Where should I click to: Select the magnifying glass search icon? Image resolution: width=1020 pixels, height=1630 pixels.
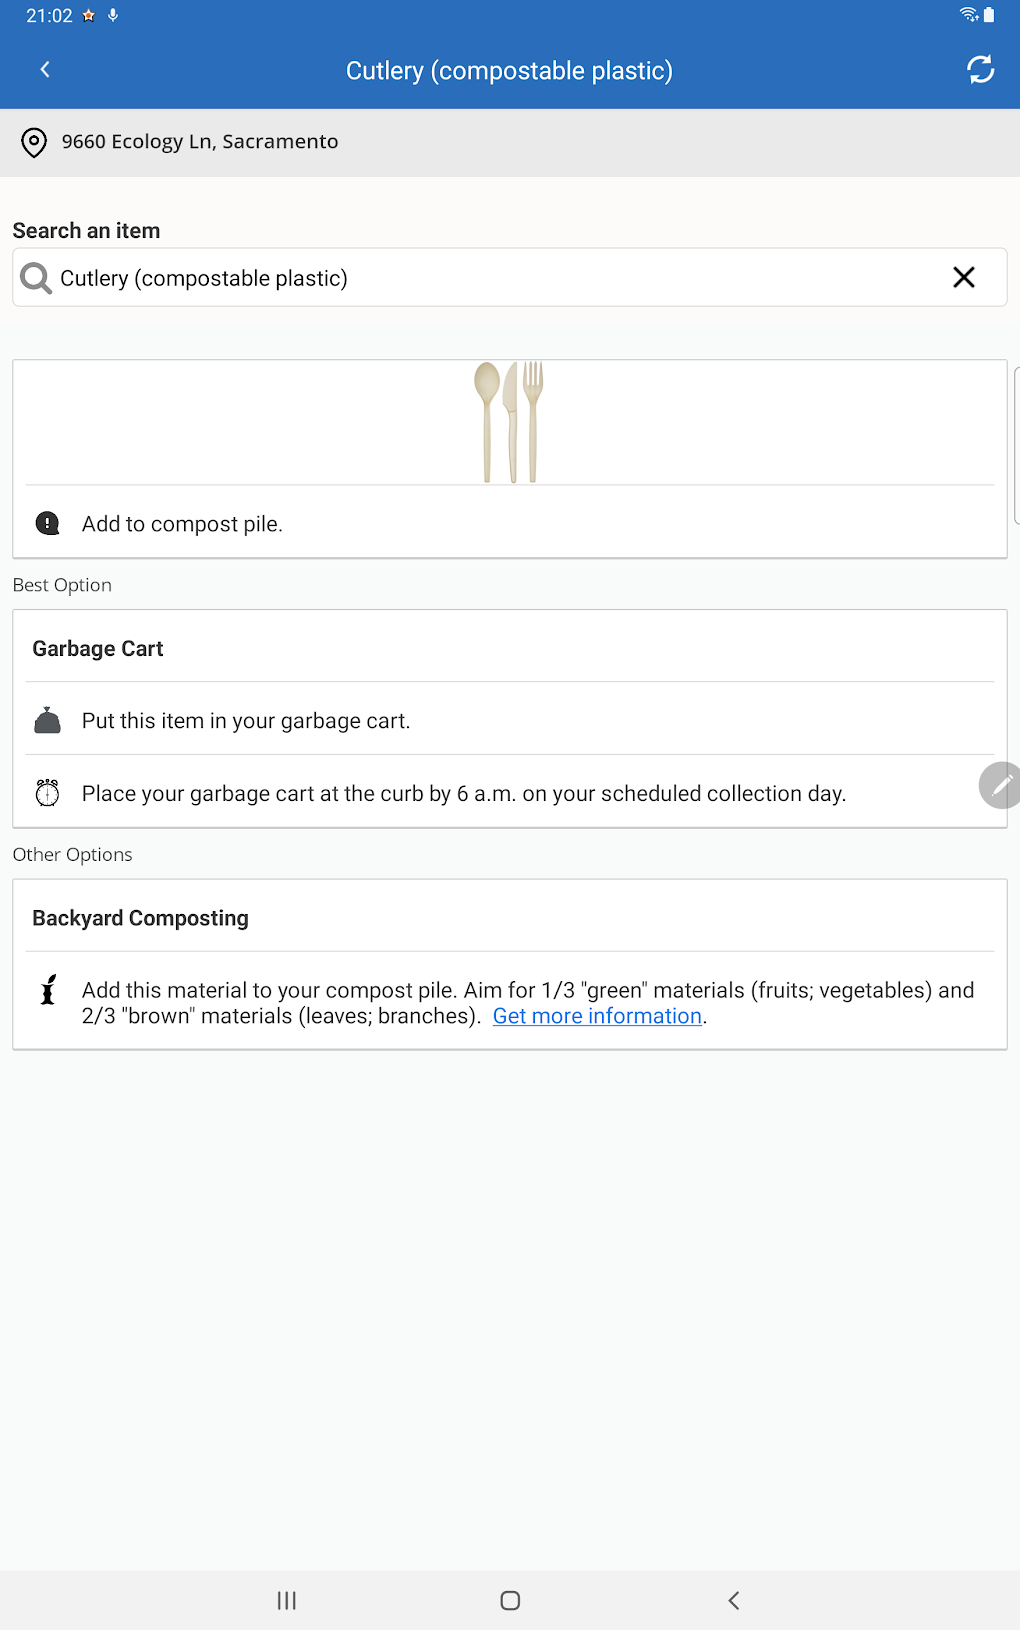(x=36, y=277)
